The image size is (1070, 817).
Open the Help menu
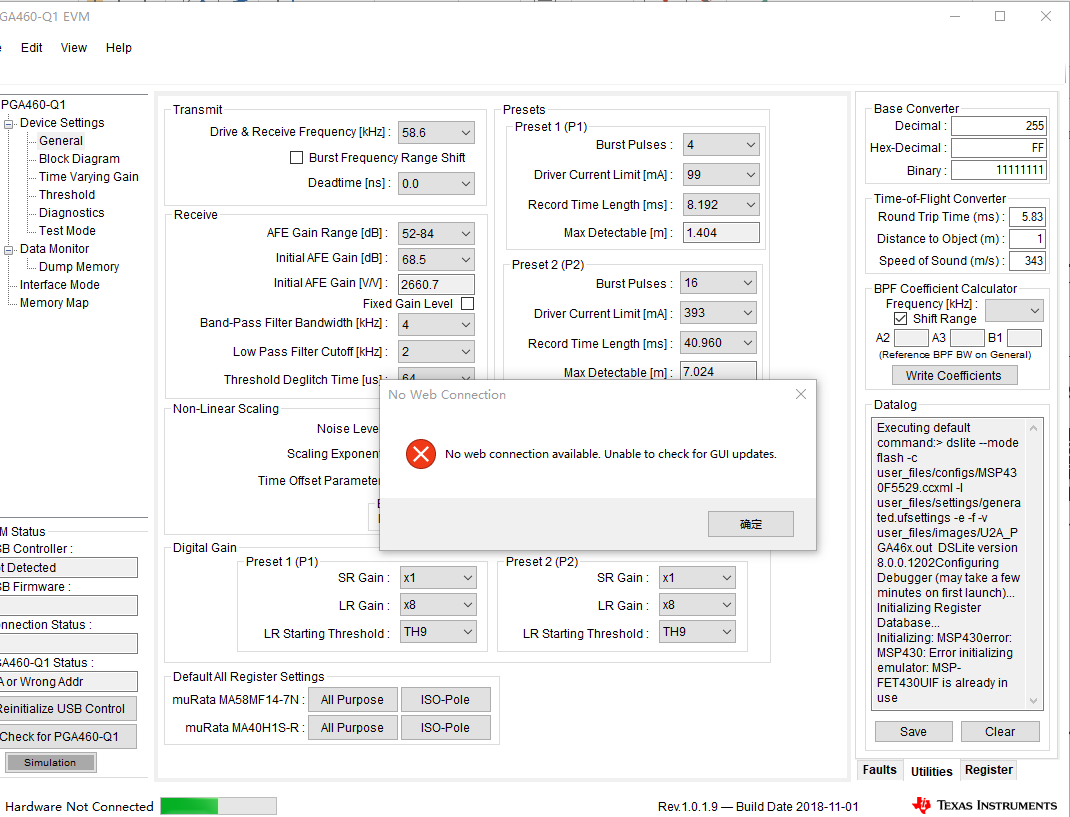(119, 48)
